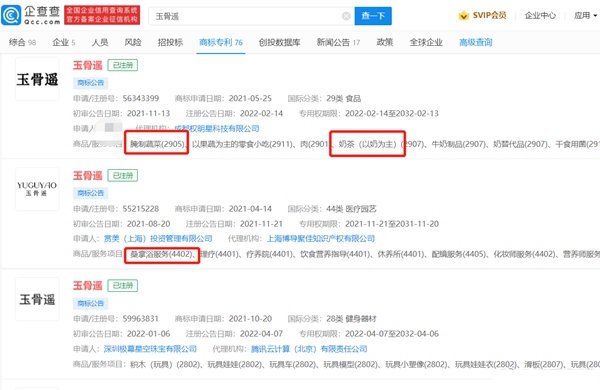
Task: Open the 玉骨遥 trademark thumbnail for 59963831
Action: pos(37,299)
